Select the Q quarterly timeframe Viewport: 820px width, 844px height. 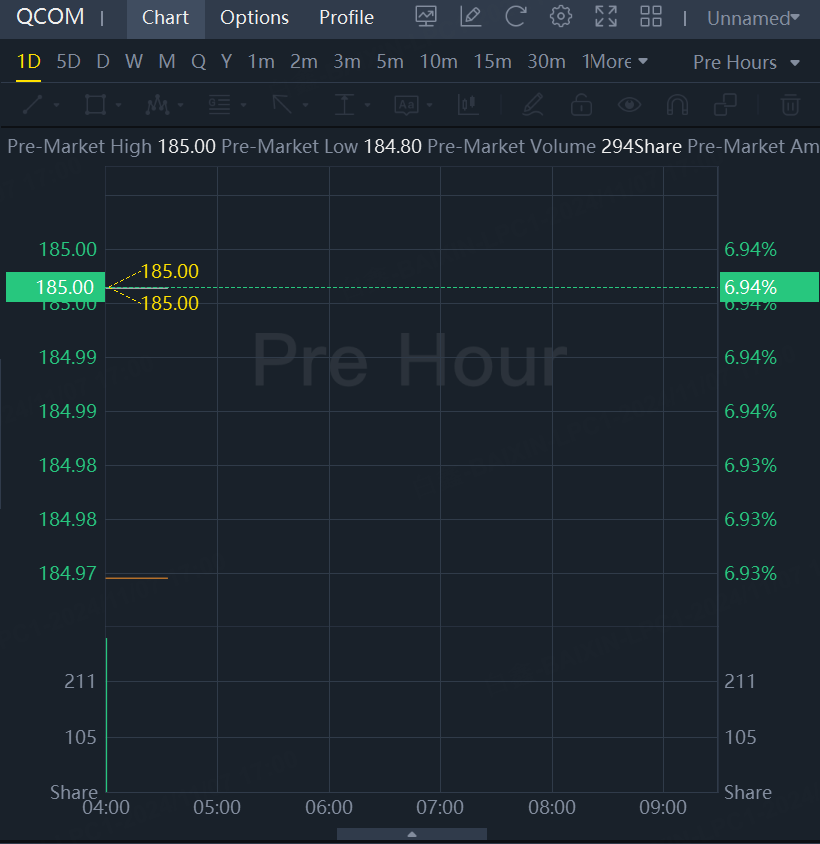[x=198, y=61]
